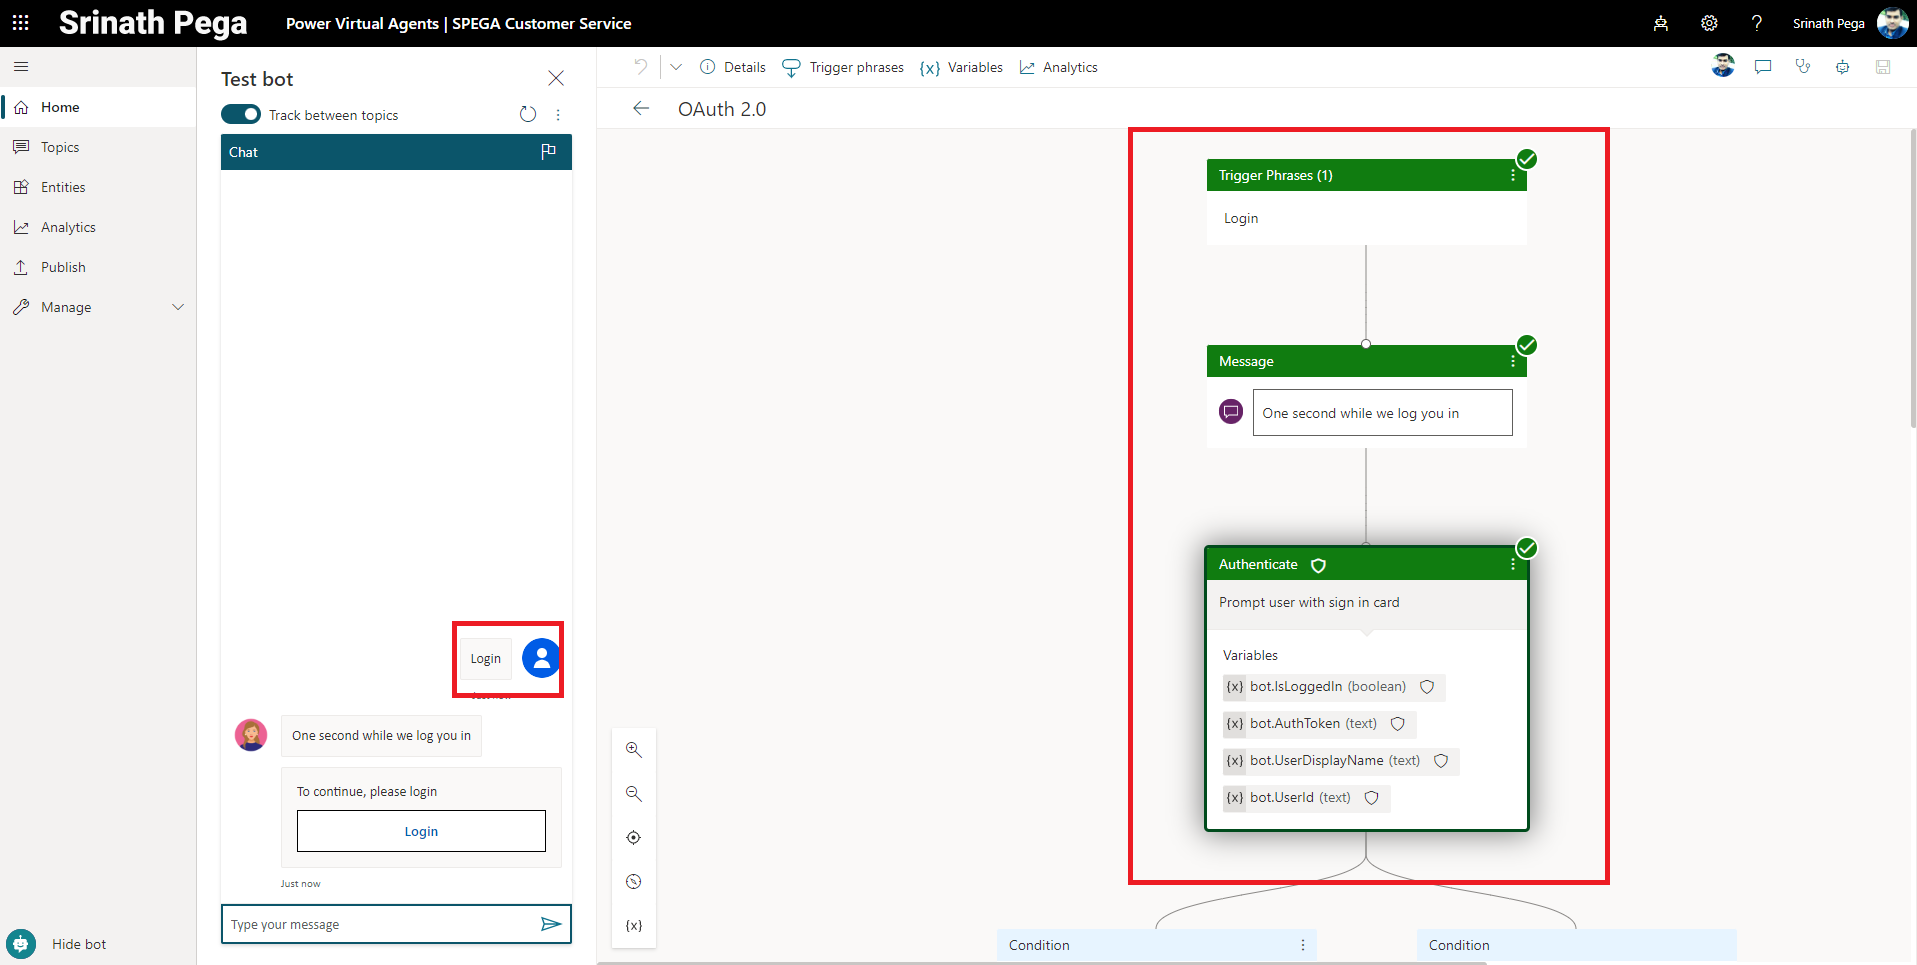The height and width of the screenshot is (965, 1917).
Task: Toggle Track between topics switch
Action: (241, 115)
